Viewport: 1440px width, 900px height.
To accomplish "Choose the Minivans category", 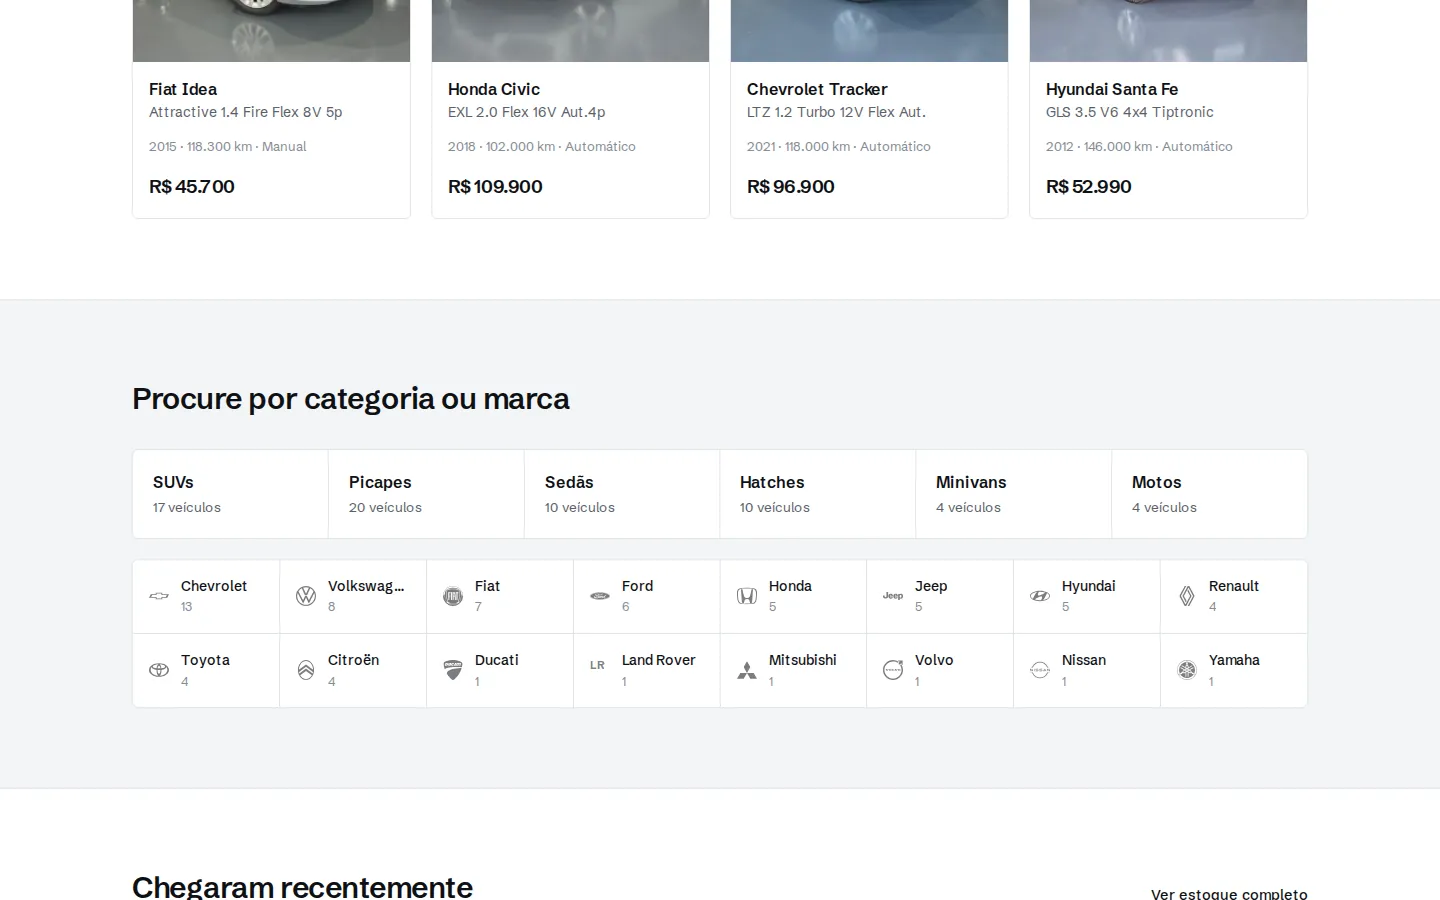I will [x=1014, y=494].
